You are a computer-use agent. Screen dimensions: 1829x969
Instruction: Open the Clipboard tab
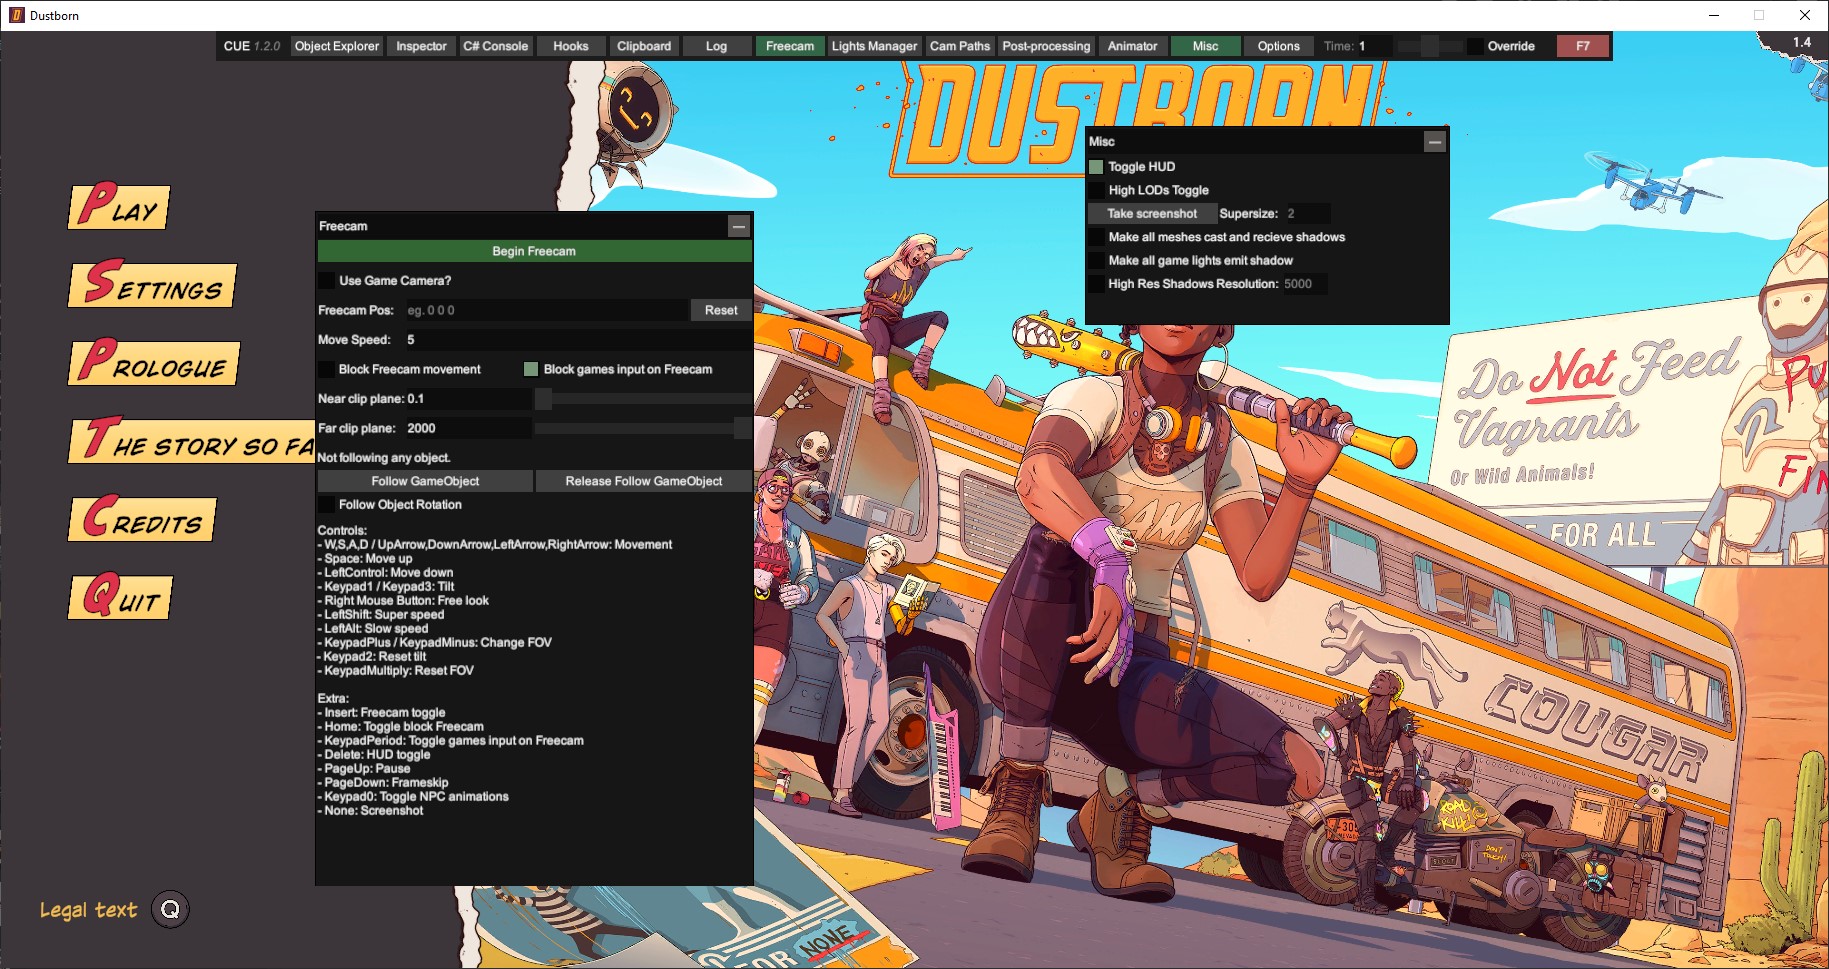644,46
